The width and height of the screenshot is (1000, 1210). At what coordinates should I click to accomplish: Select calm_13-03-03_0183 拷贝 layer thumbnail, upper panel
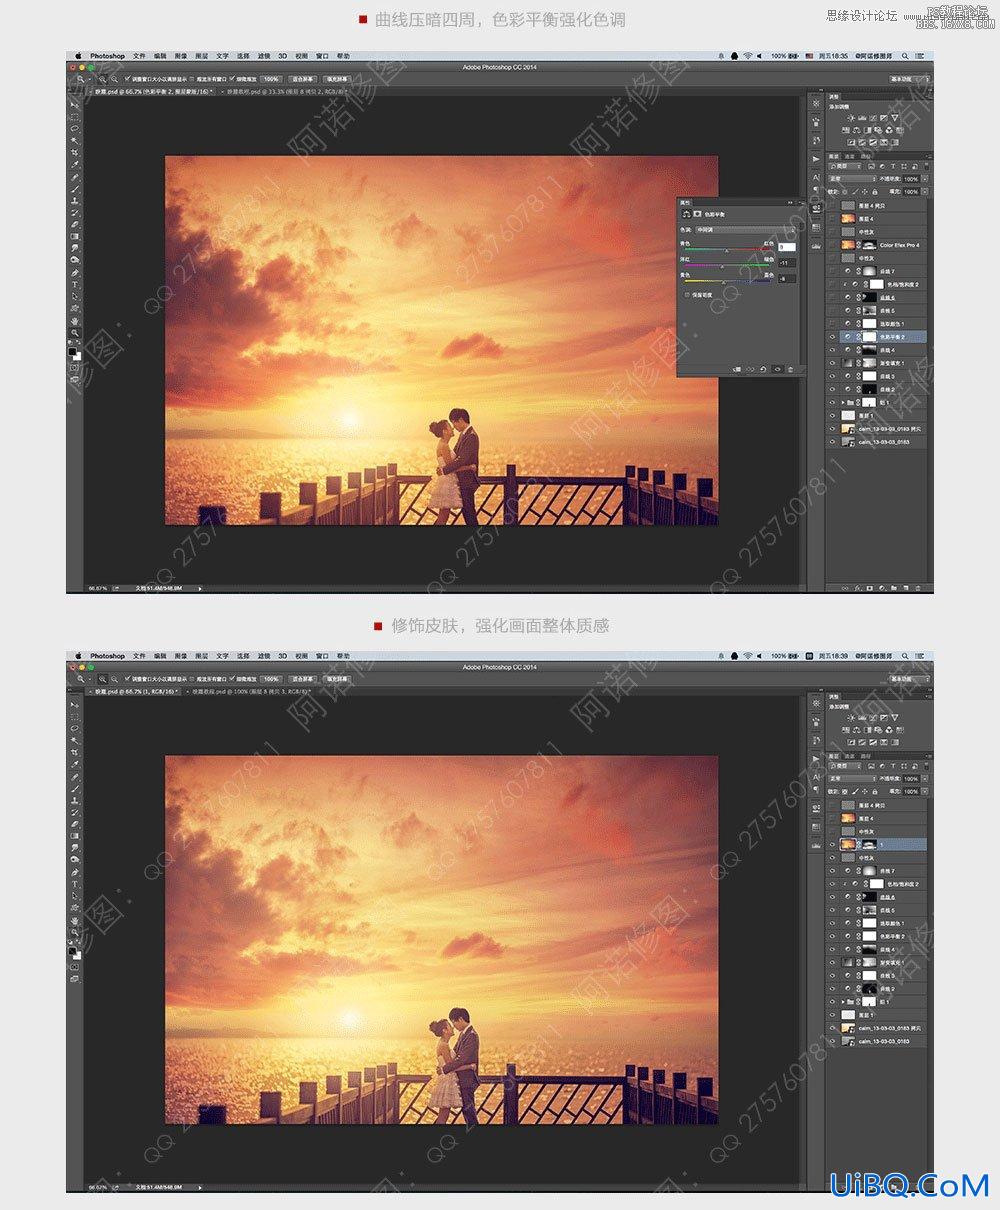click(848, 429)
